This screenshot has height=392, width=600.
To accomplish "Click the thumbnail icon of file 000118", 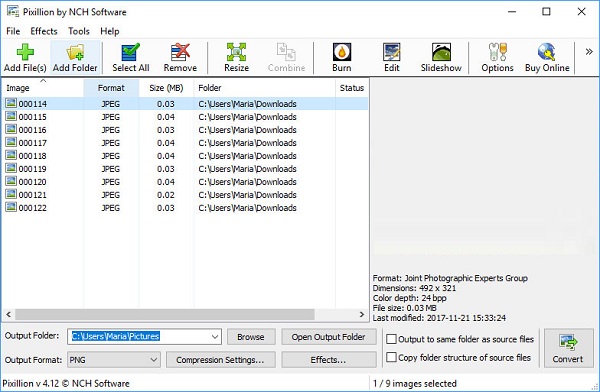I will pyautogui.click(x=11, y=155).
